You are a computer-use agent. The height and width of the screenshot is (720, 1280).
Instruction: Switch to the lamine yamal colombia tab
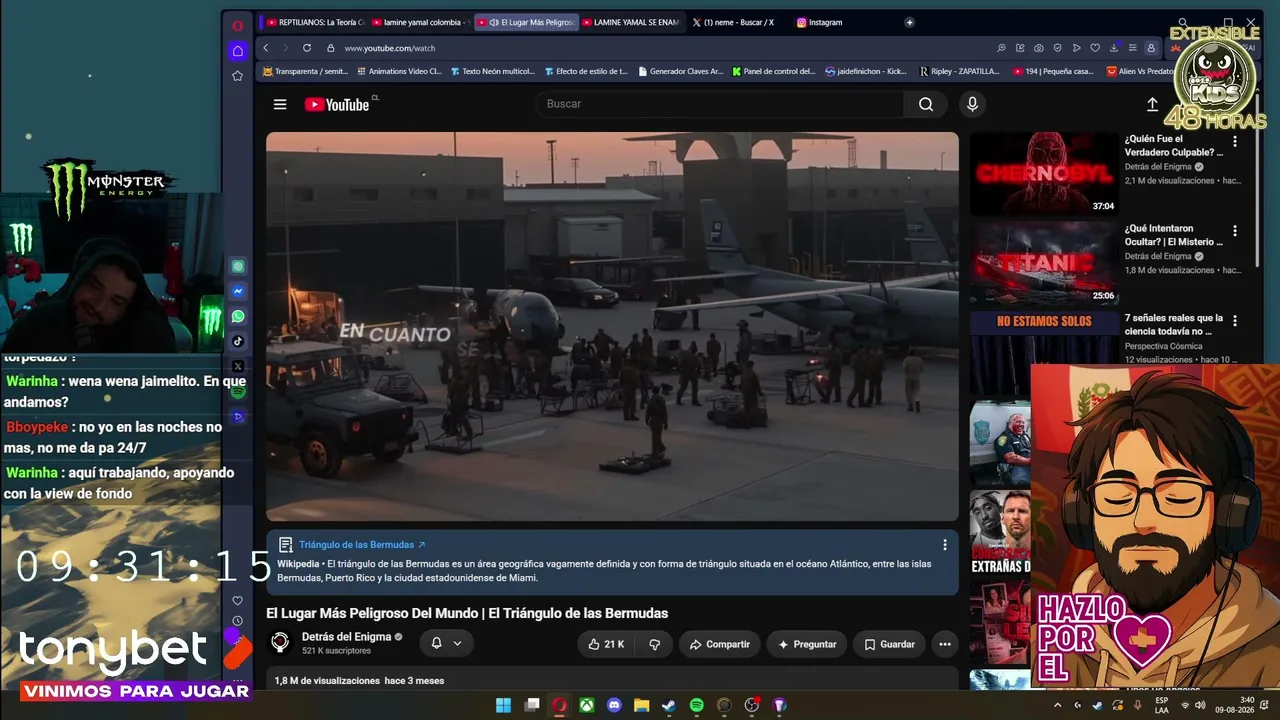tap(420, 22)
